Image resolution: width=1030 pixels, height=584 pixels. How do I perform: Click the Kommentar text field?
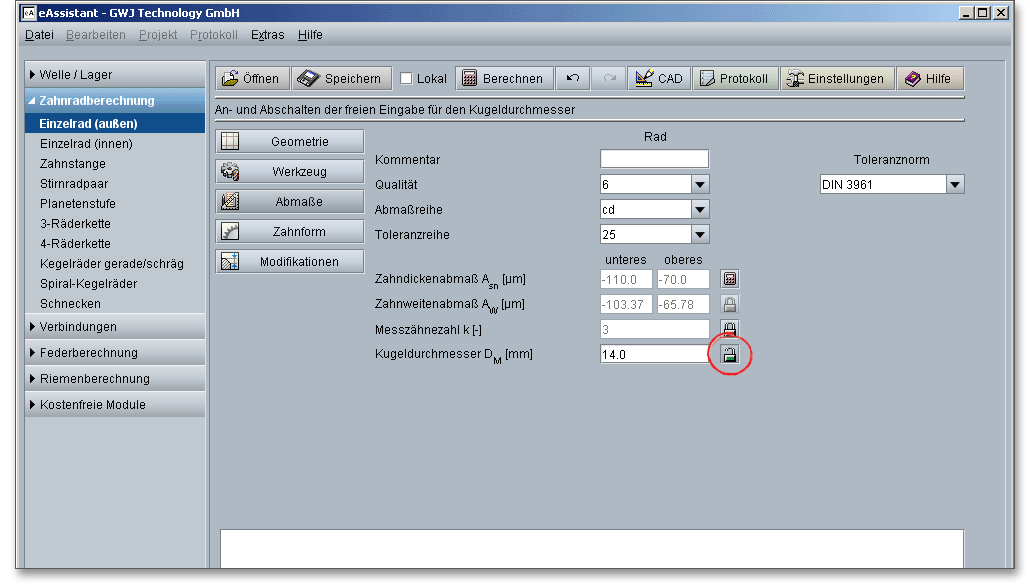pyautogui.click(x=654, y=159)
